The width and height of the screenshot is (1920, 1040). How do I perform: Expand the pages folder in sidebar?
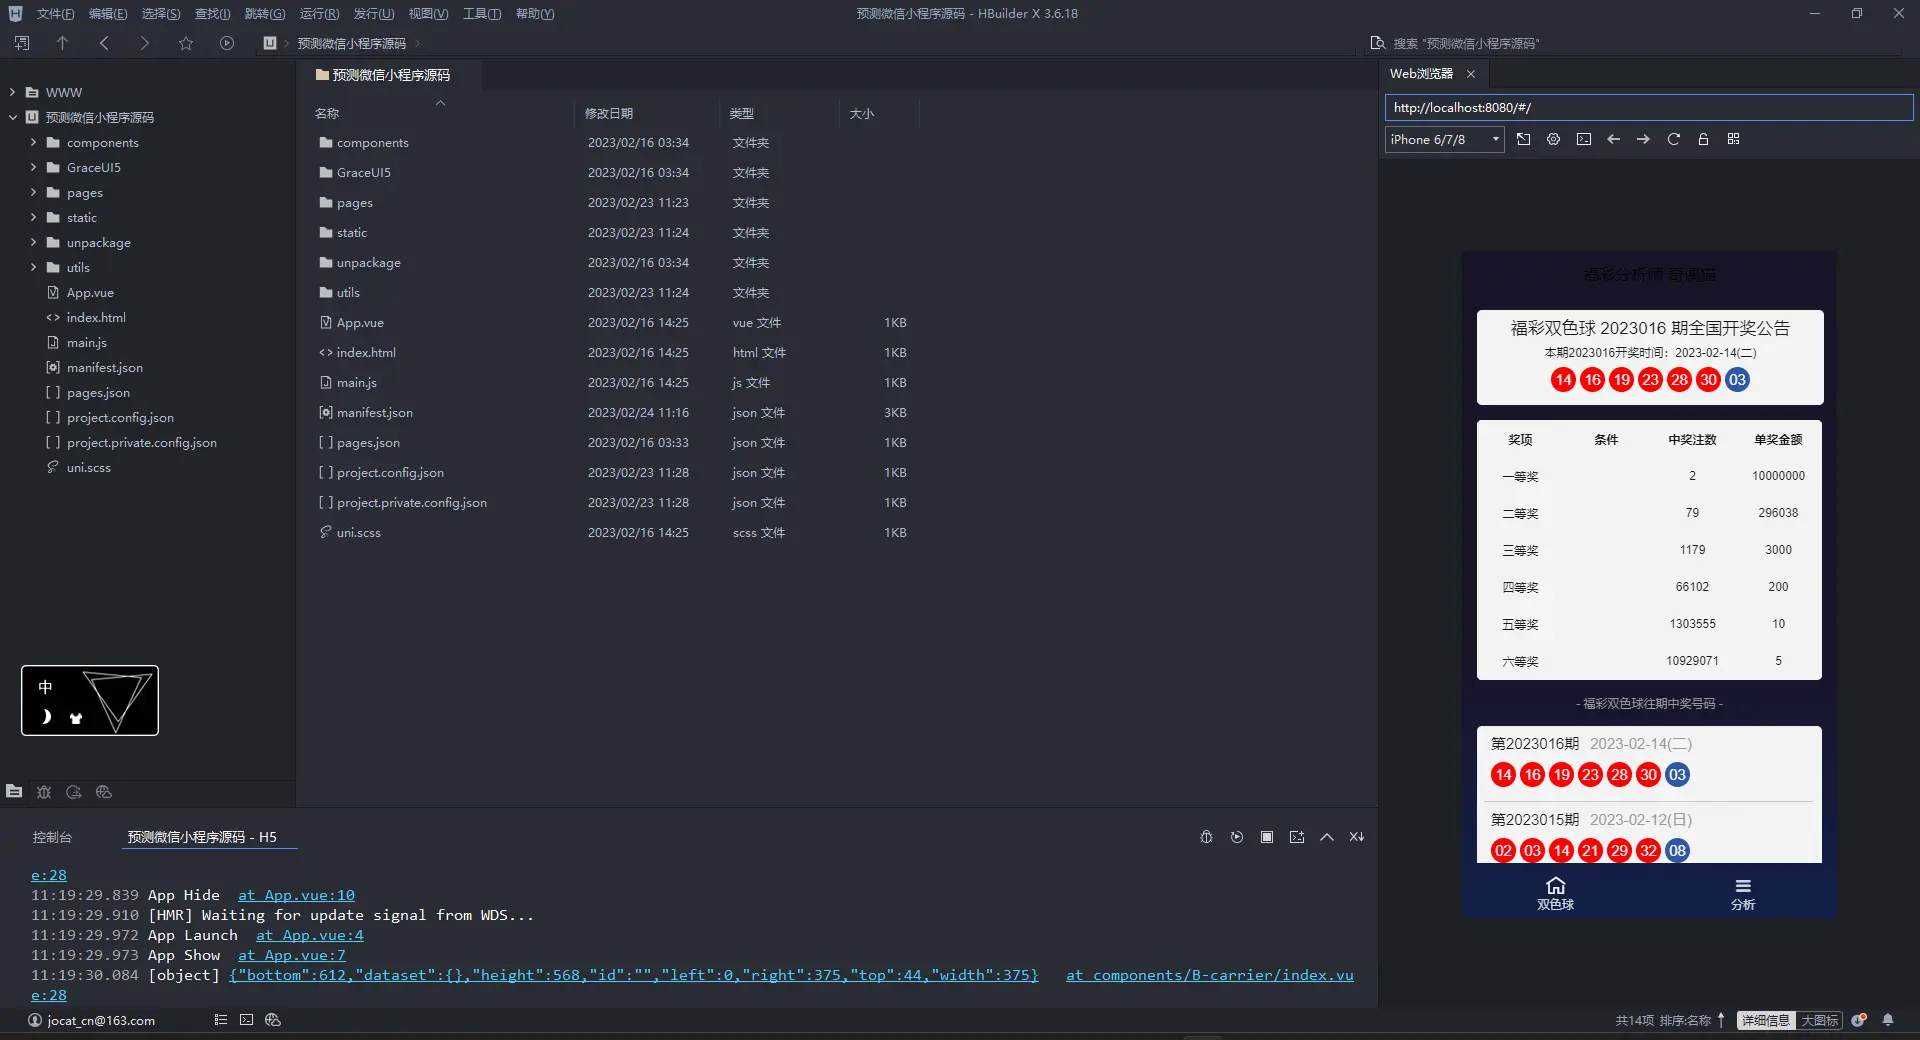[33, 192]
